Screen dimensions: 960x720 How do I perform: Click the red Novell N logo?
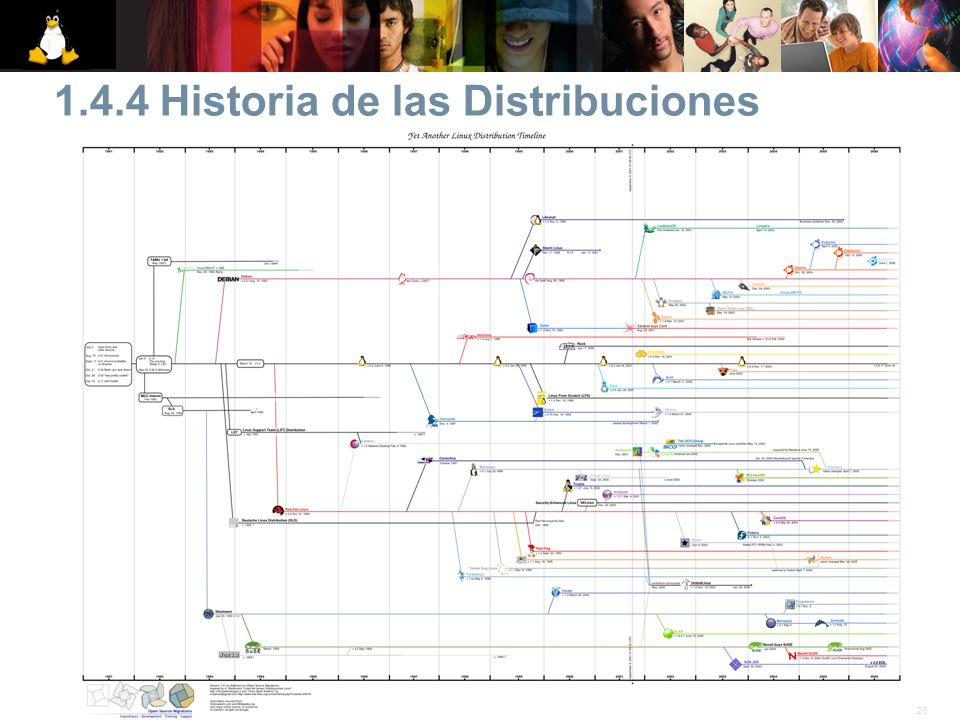click(x=792, y=655)
